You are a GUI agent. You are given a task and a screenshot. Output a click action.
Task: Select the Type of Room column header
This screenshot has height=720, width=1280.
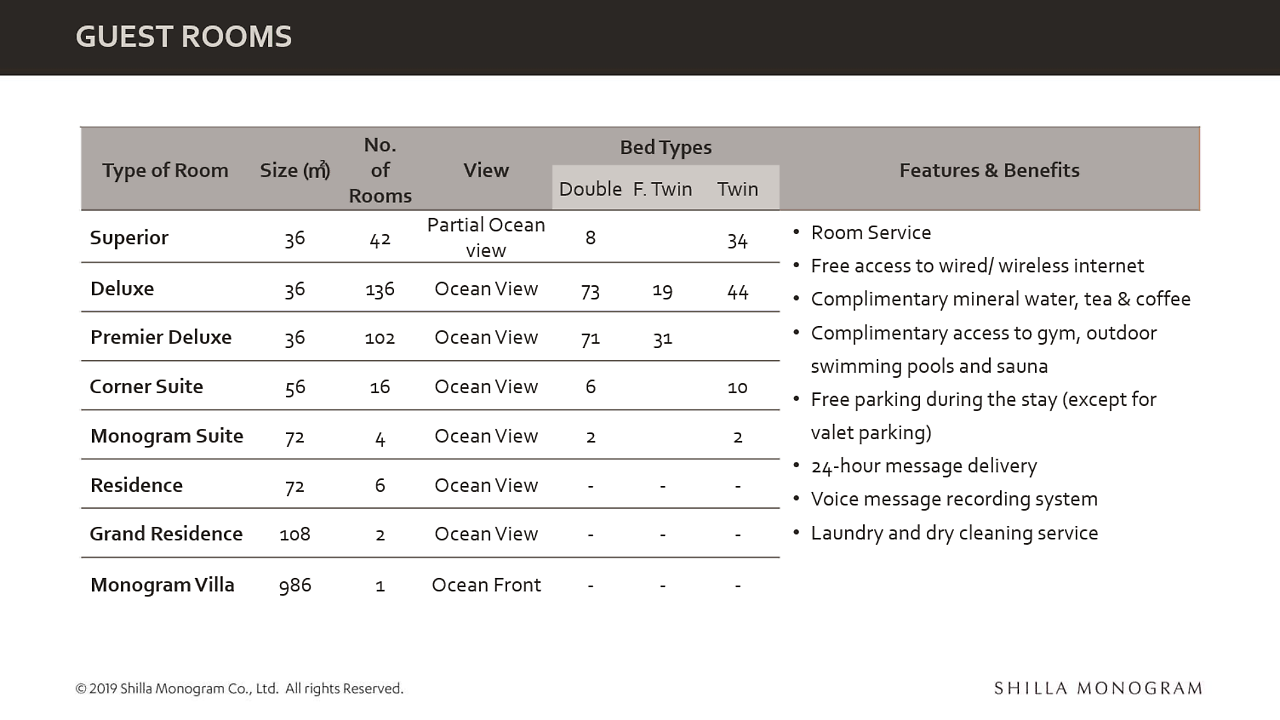[165, 170]
